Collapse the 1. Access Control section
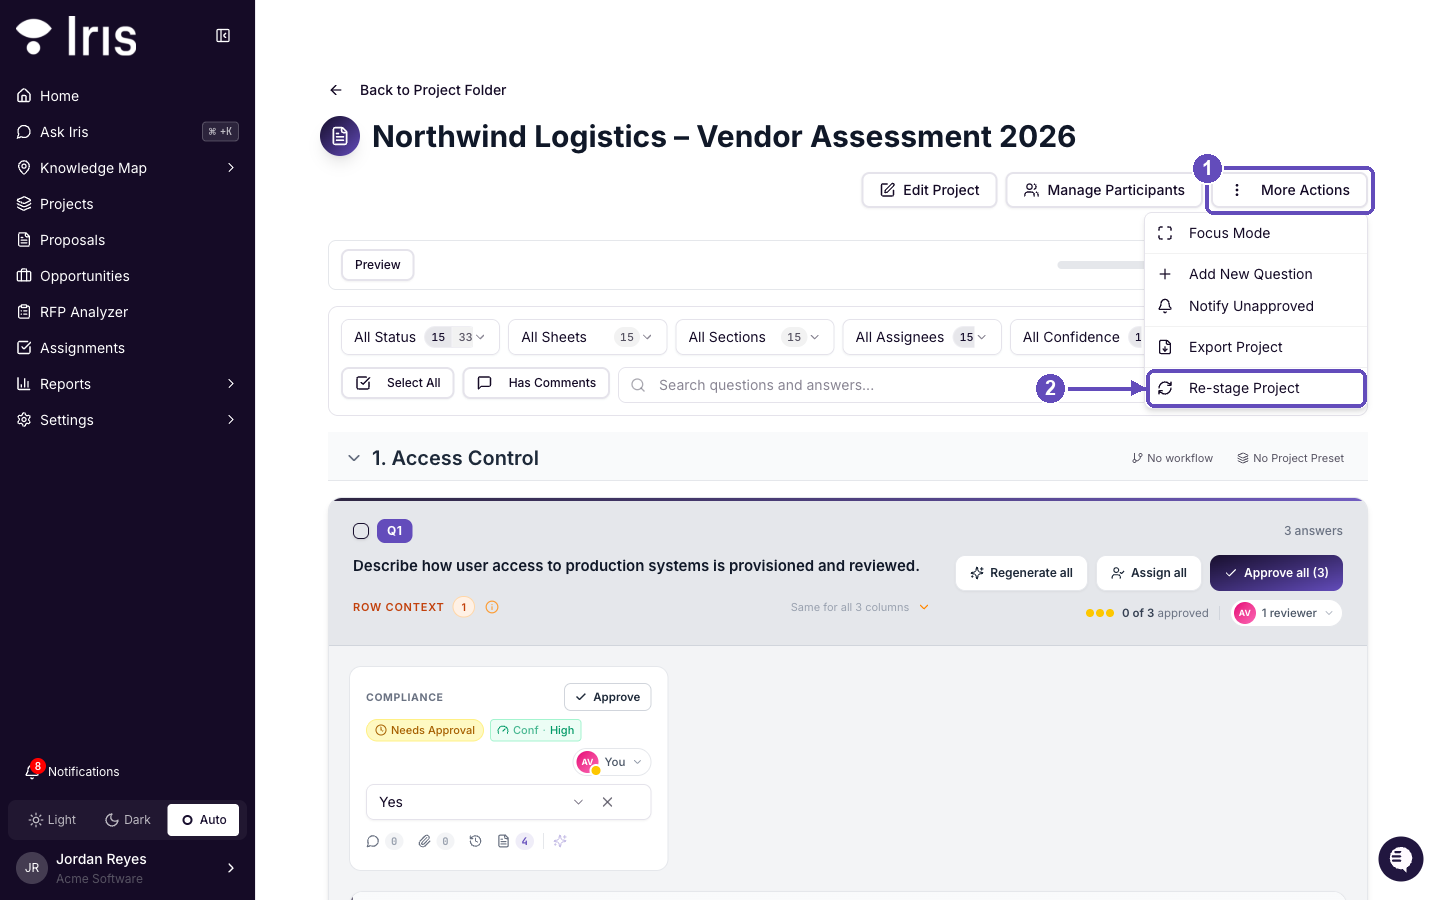The width and height of the screenshot is (1440, 900). (x=354, y=458)
